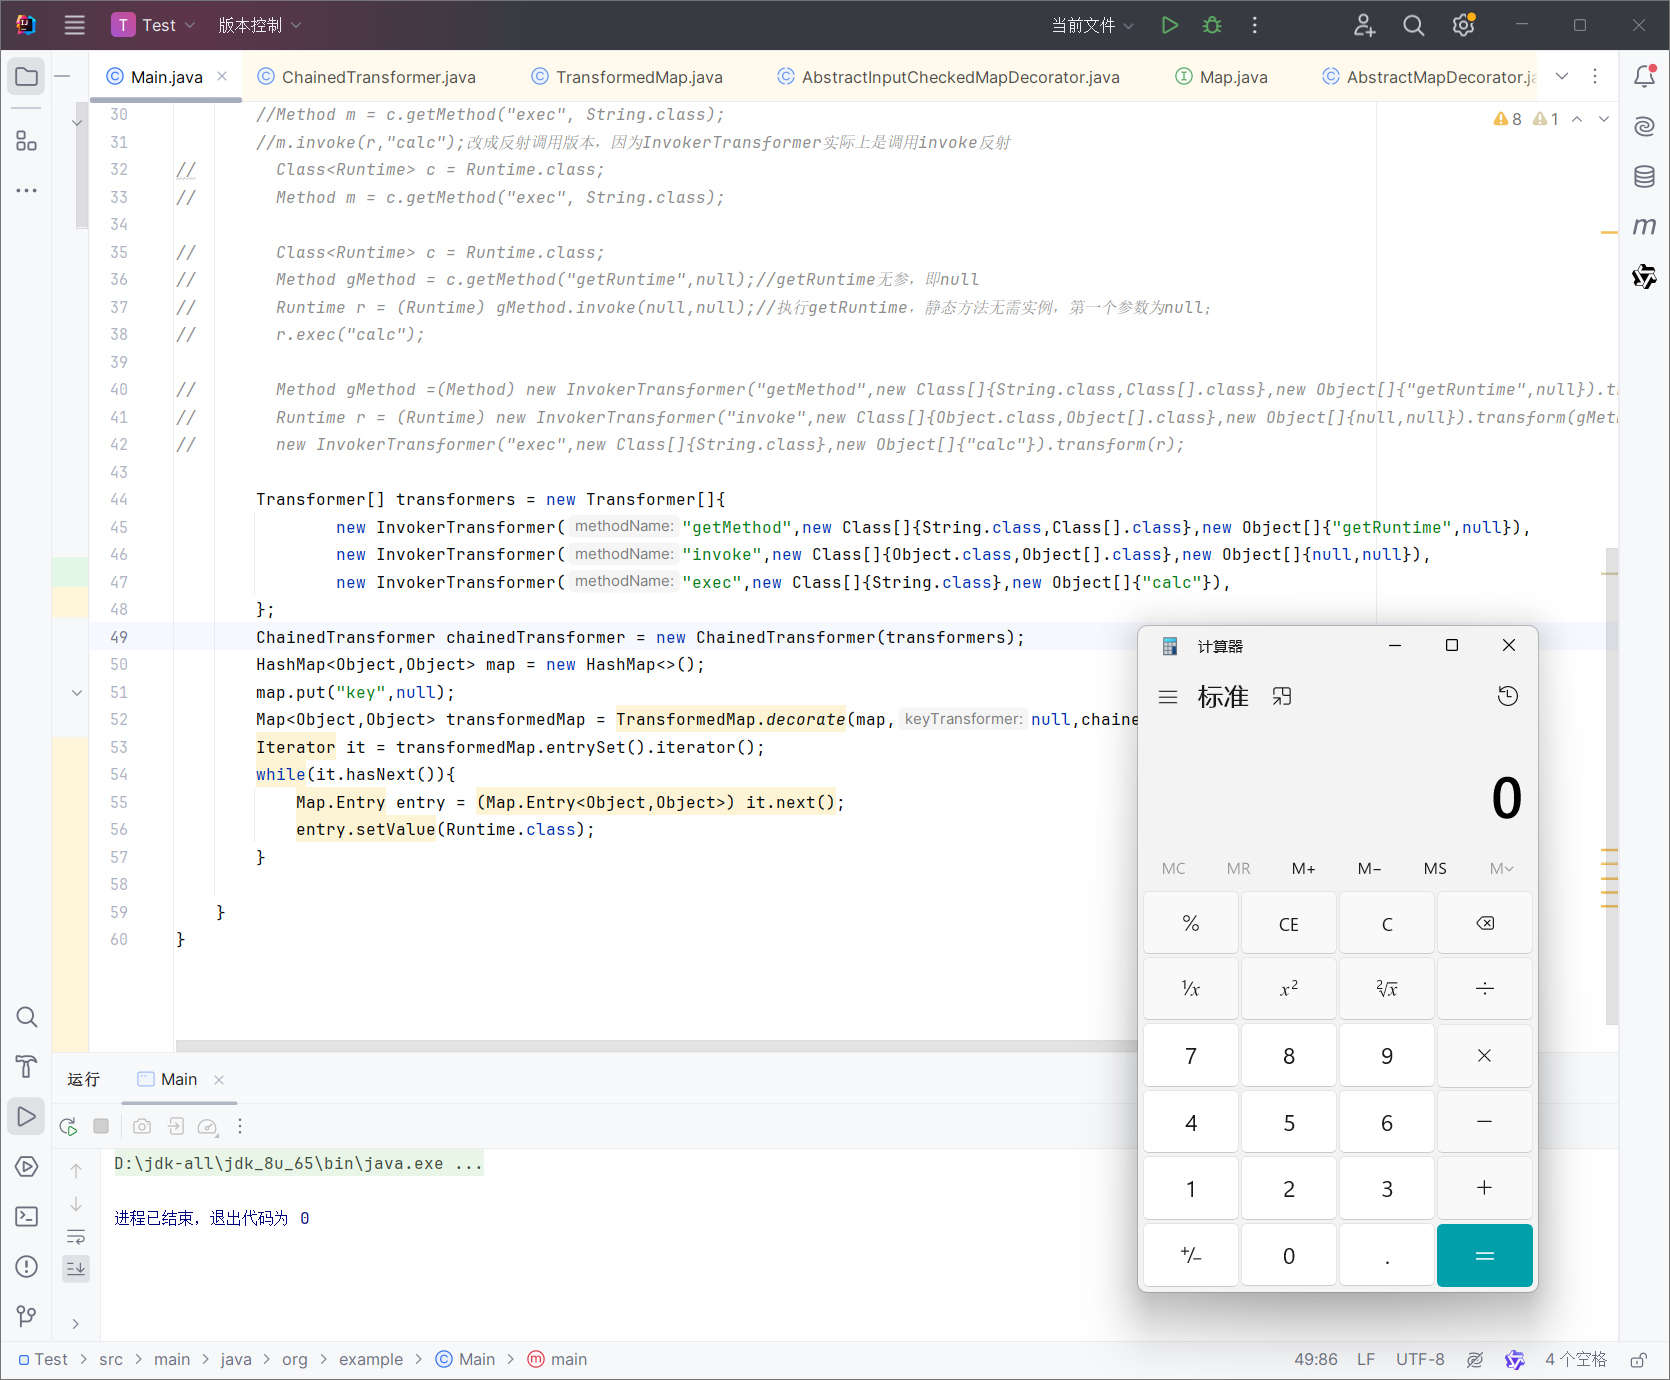The image size is (1670, 1380).
Task: Switch to TransformedMap.java tab
Action: (627, 77)
